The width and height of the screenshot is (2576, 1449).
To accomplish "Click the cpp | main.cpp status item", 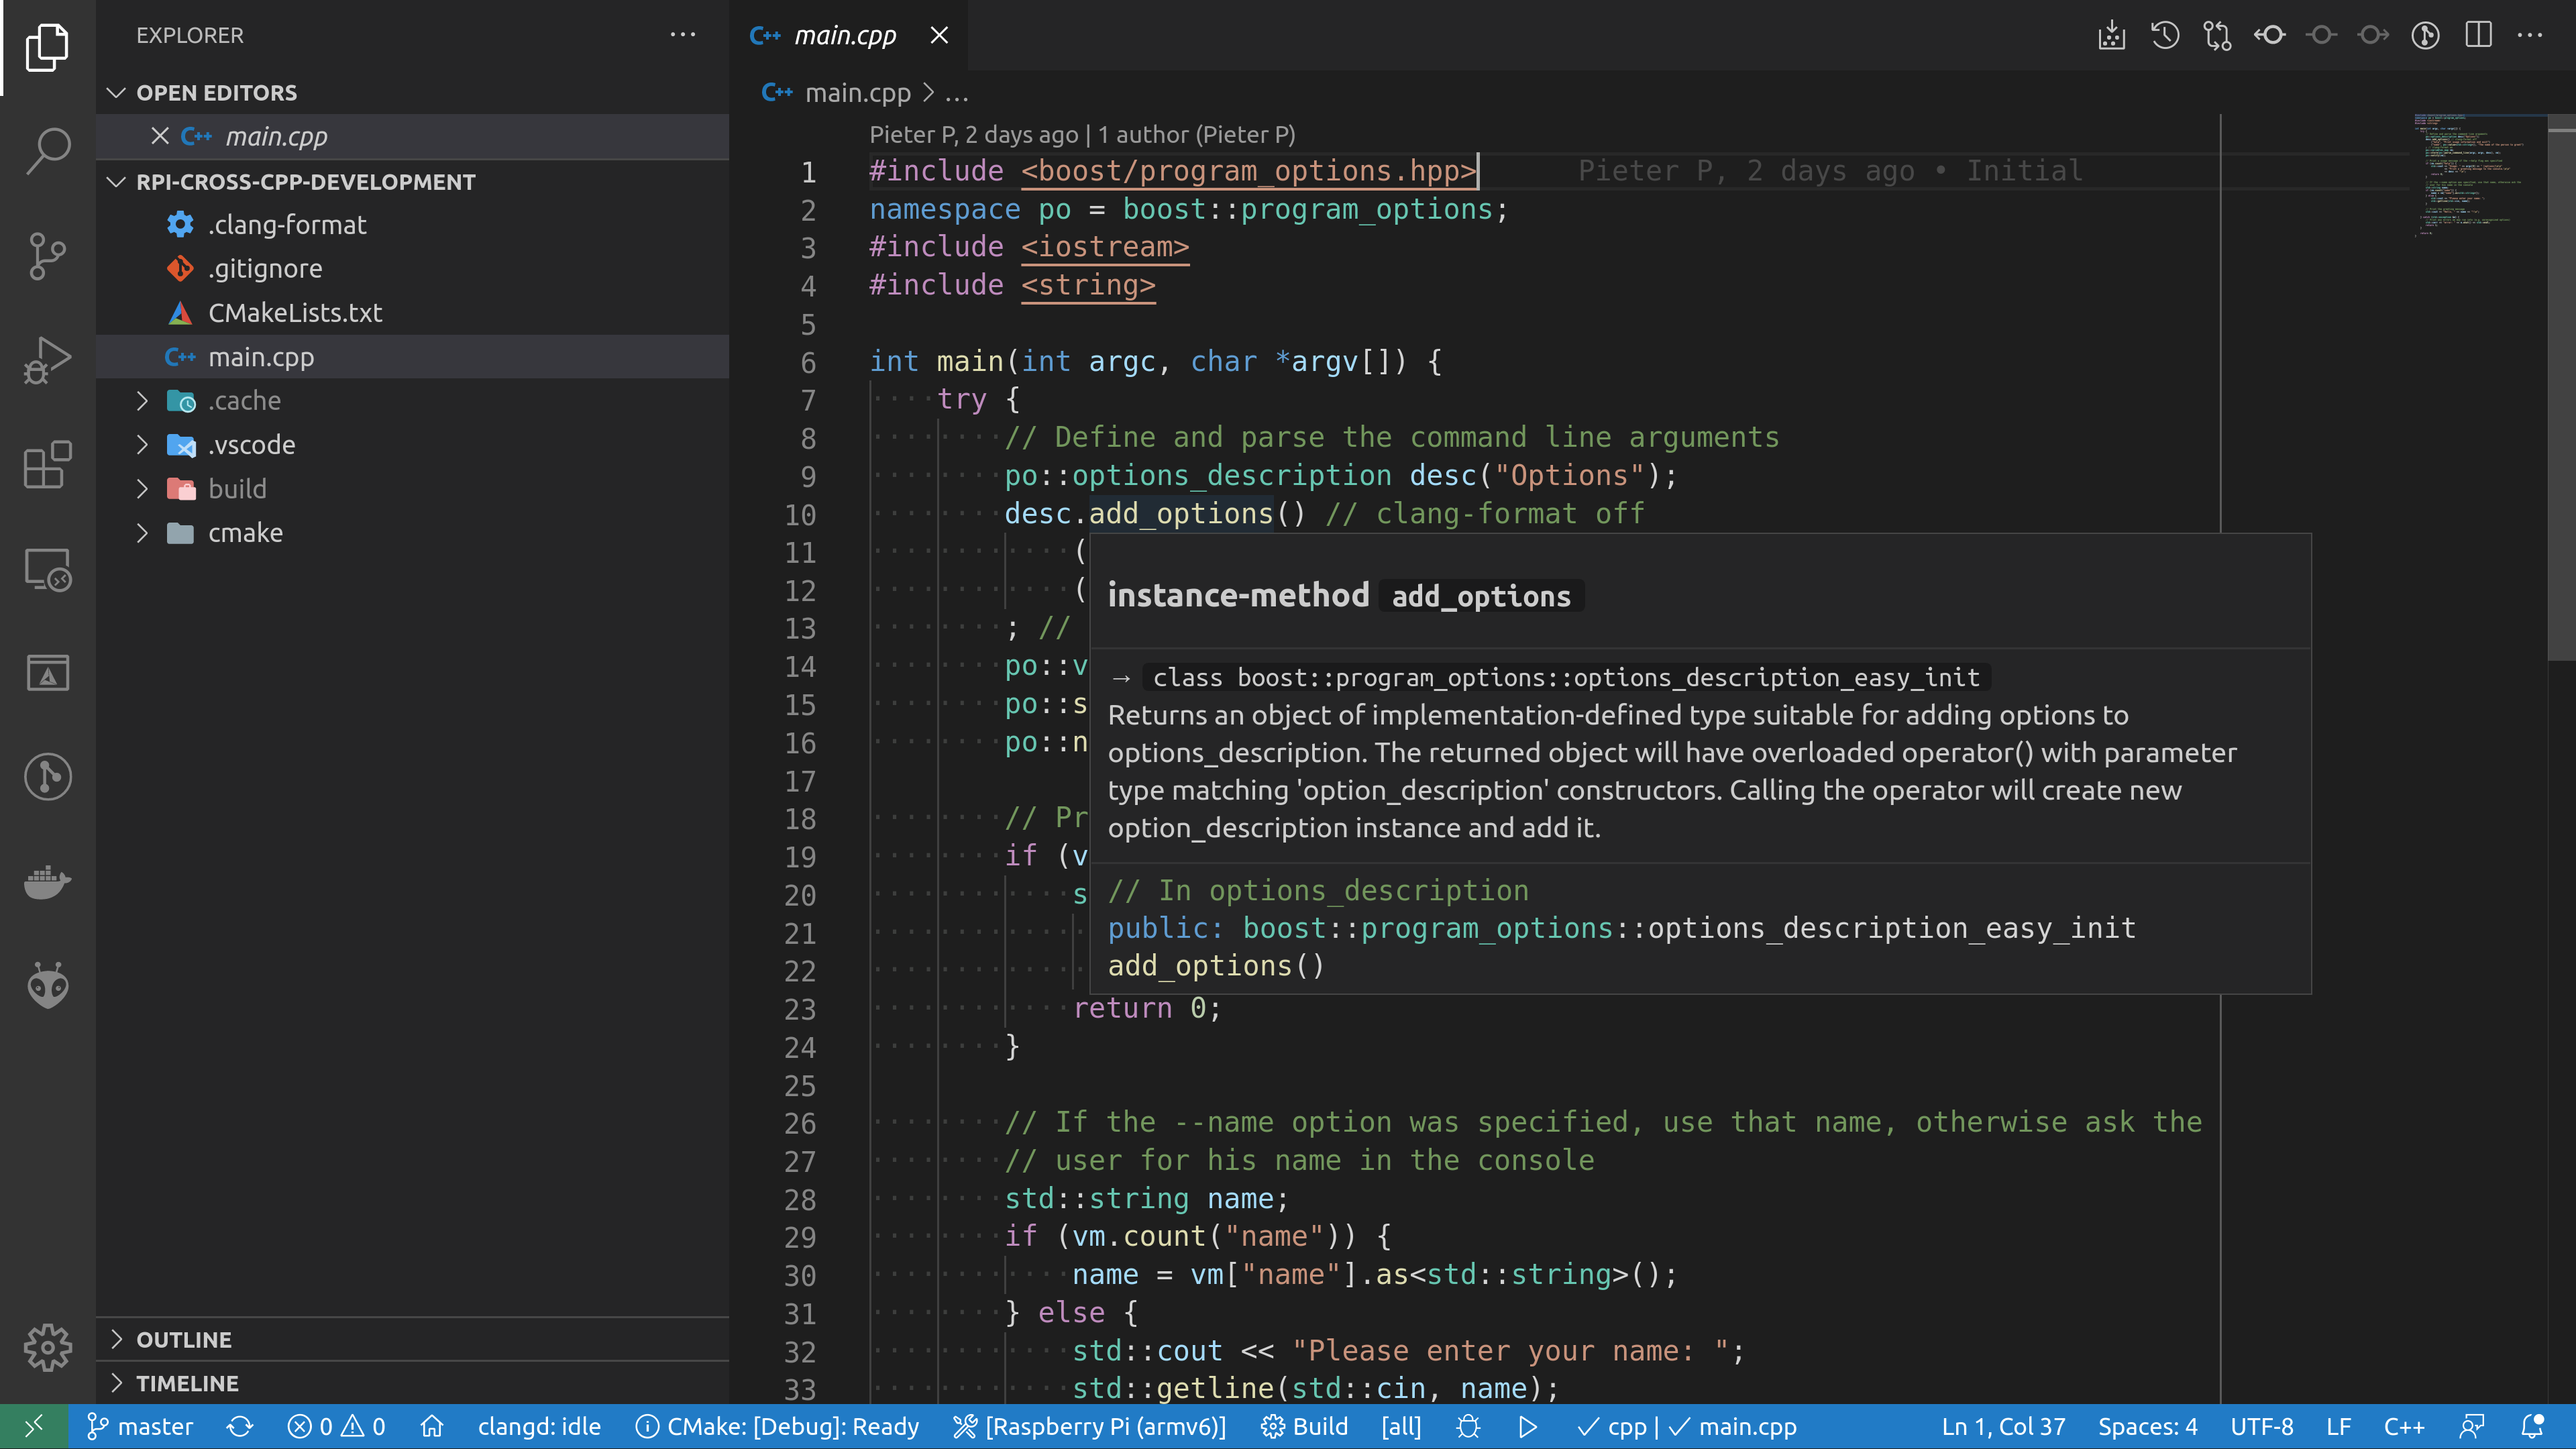I will click(x=1686, y=1427).
